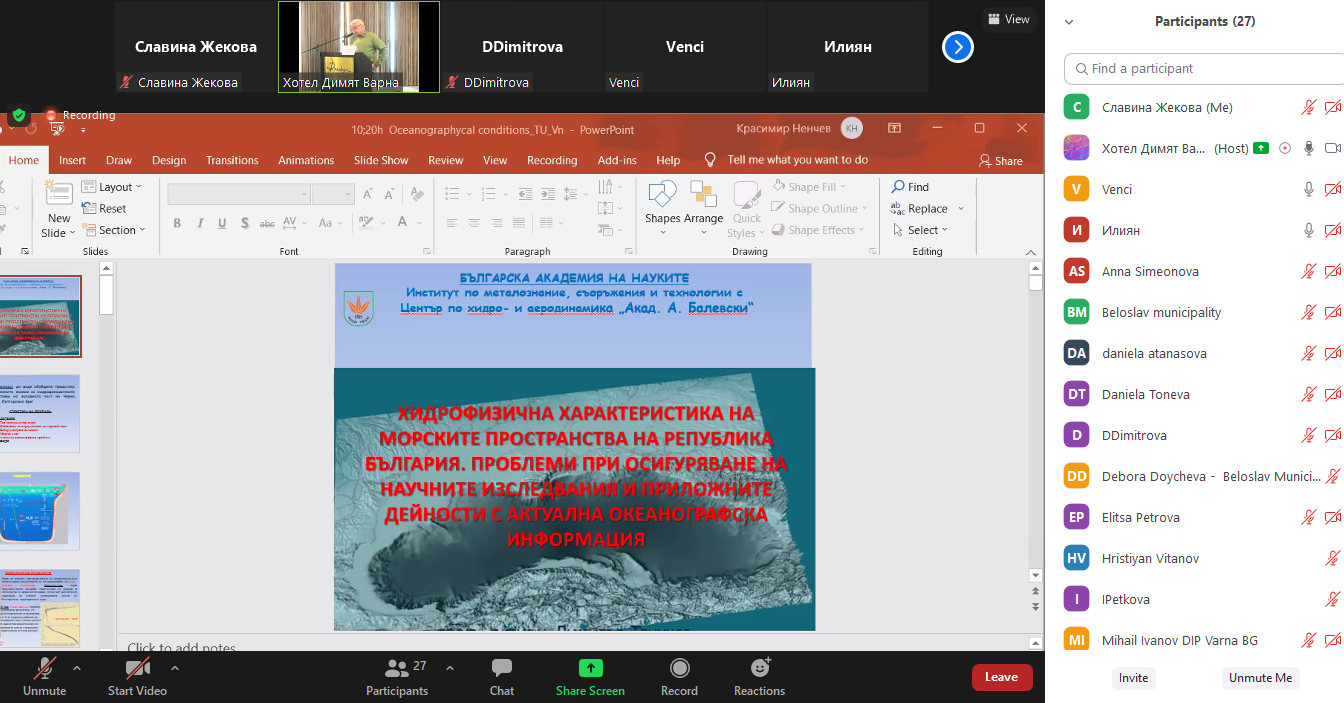
Task: Click the Find a participant search field
Action: (1204, 69)
